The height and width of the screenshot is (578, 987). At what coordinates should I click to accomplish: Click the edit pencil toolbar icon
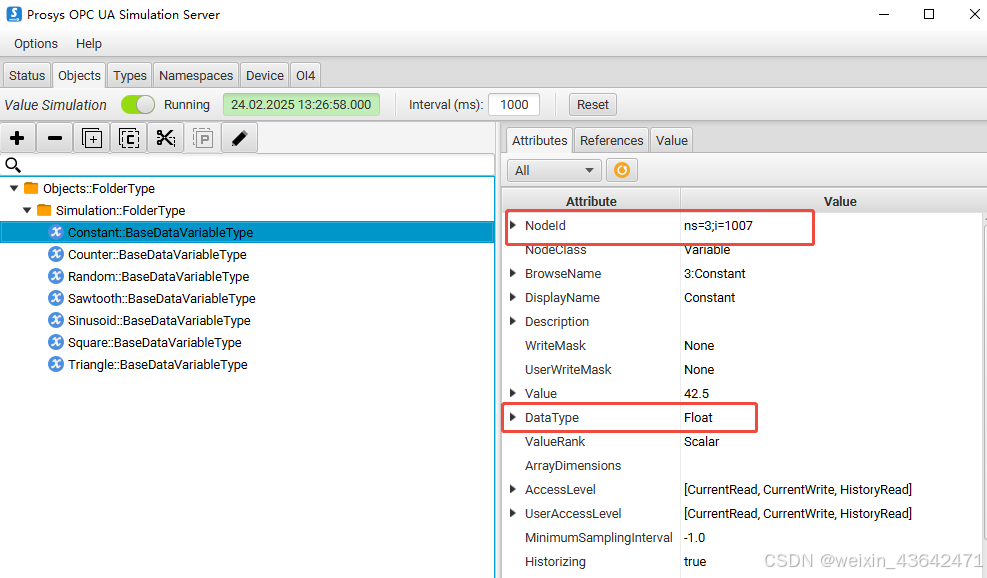click(x=240, y=138)
